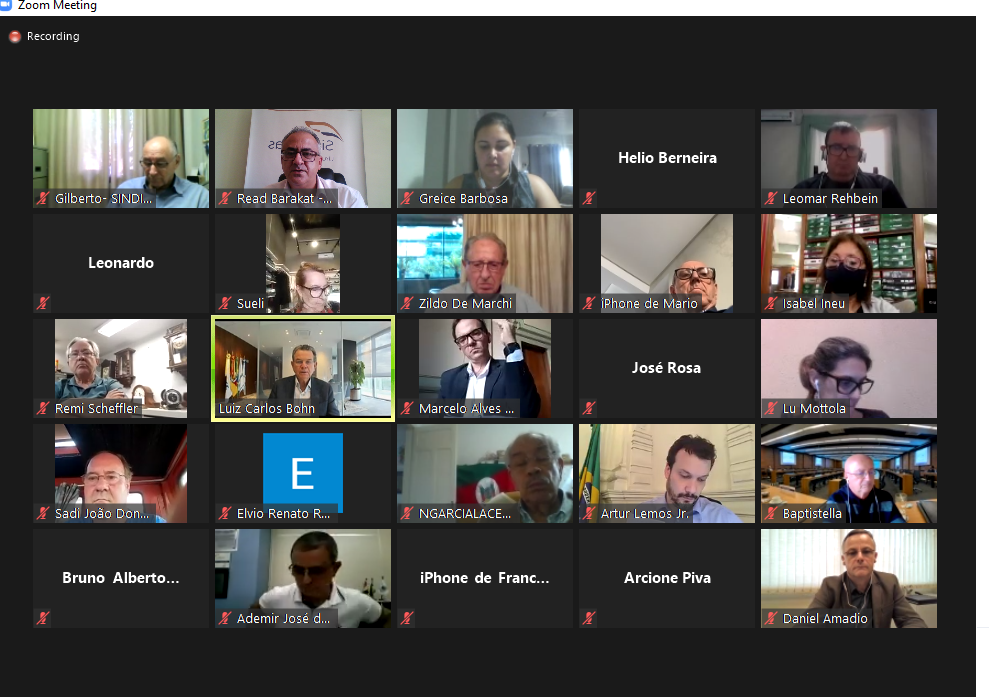
Task: Select Isabel Ineu's video thumbnail
Action: point(848,263)
